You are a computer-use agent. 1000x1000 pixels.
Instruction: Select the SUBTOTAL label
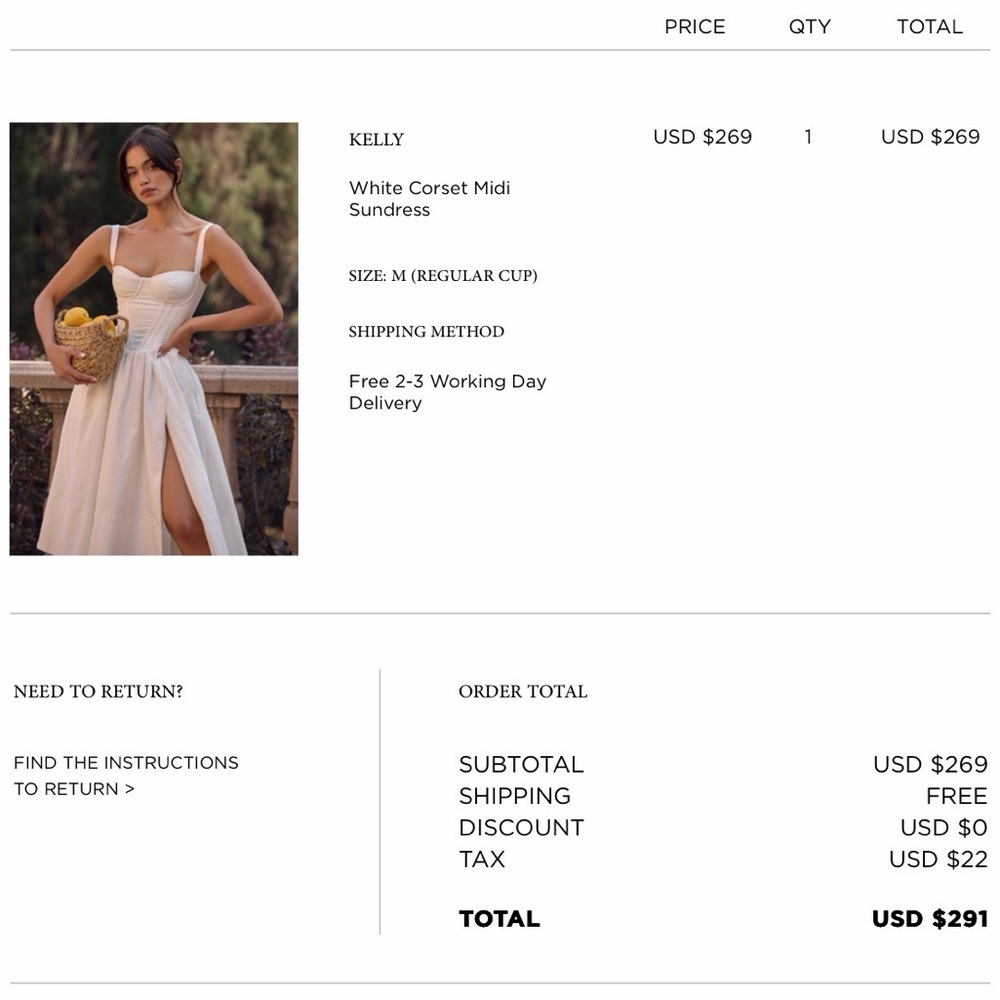pyautogui.click(x=521, y=764)
